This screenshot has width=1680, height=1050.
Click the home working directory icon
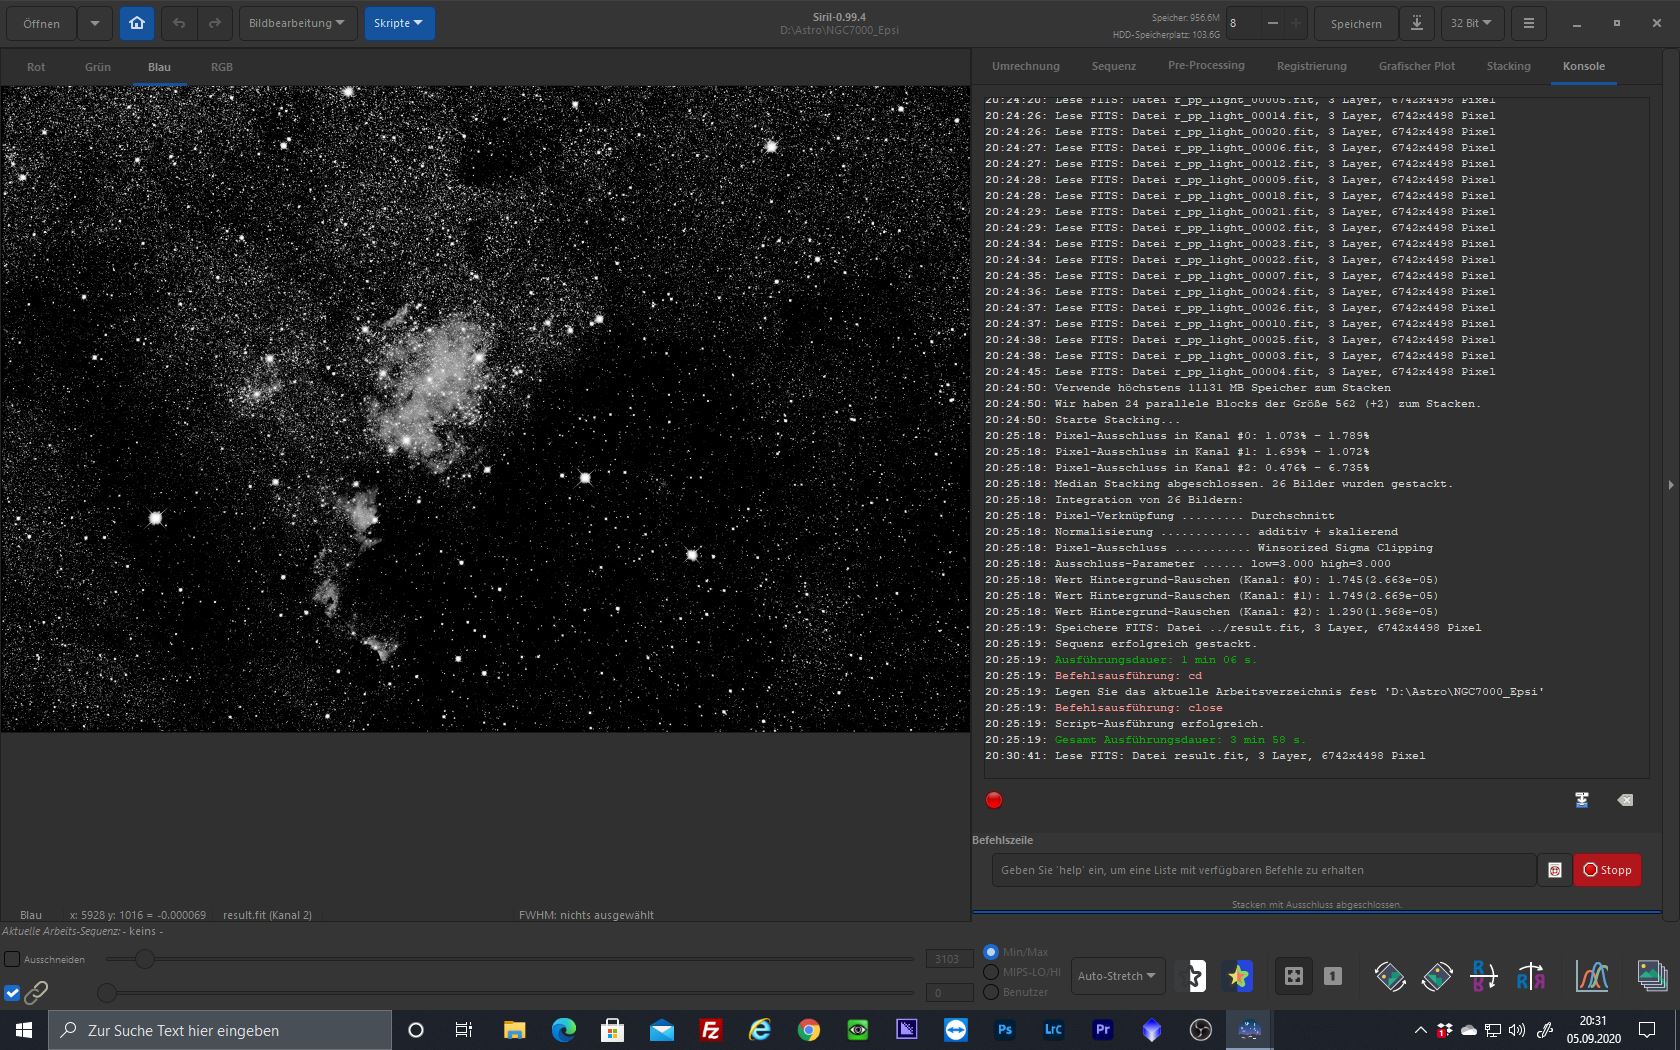pyautogui.click(x=137, y=23)
